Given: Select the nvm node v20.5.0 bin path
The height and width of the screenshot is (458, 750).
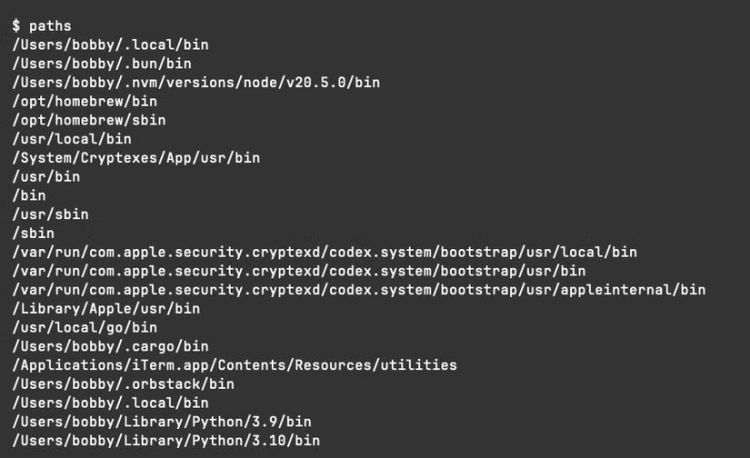Looking at the screenshot, I should [196, 82].
